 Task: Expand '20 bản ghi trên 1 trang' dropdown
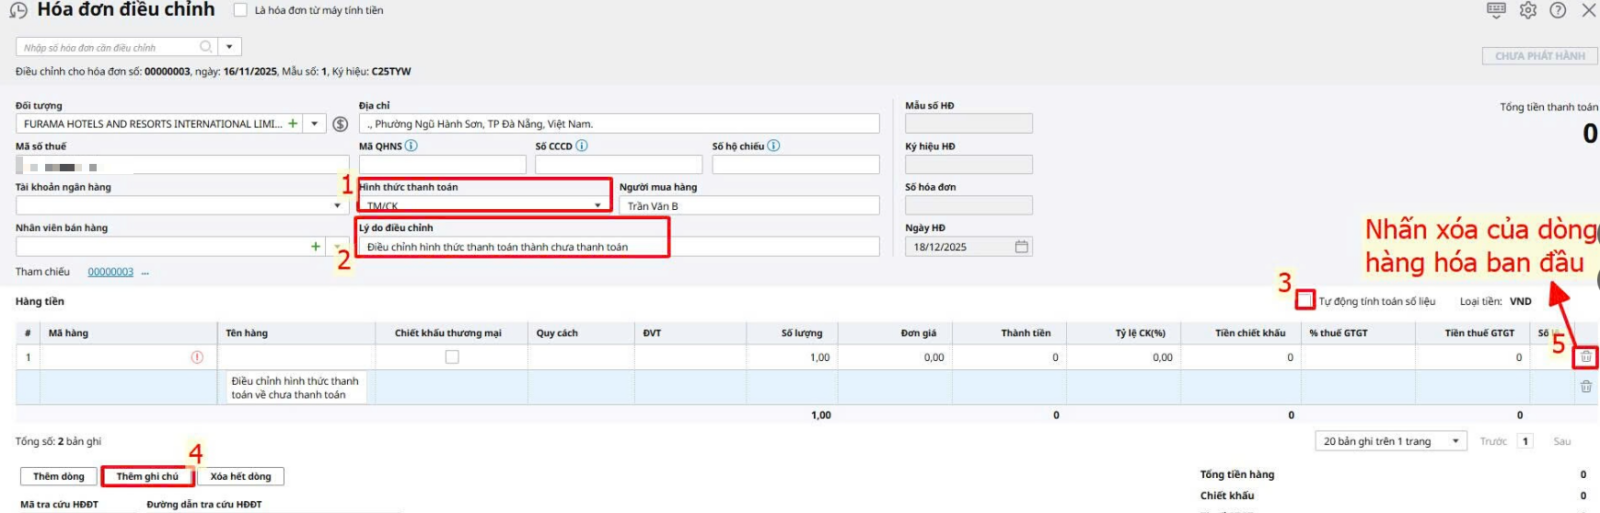pyautogui.click(x=1455, y=441)
